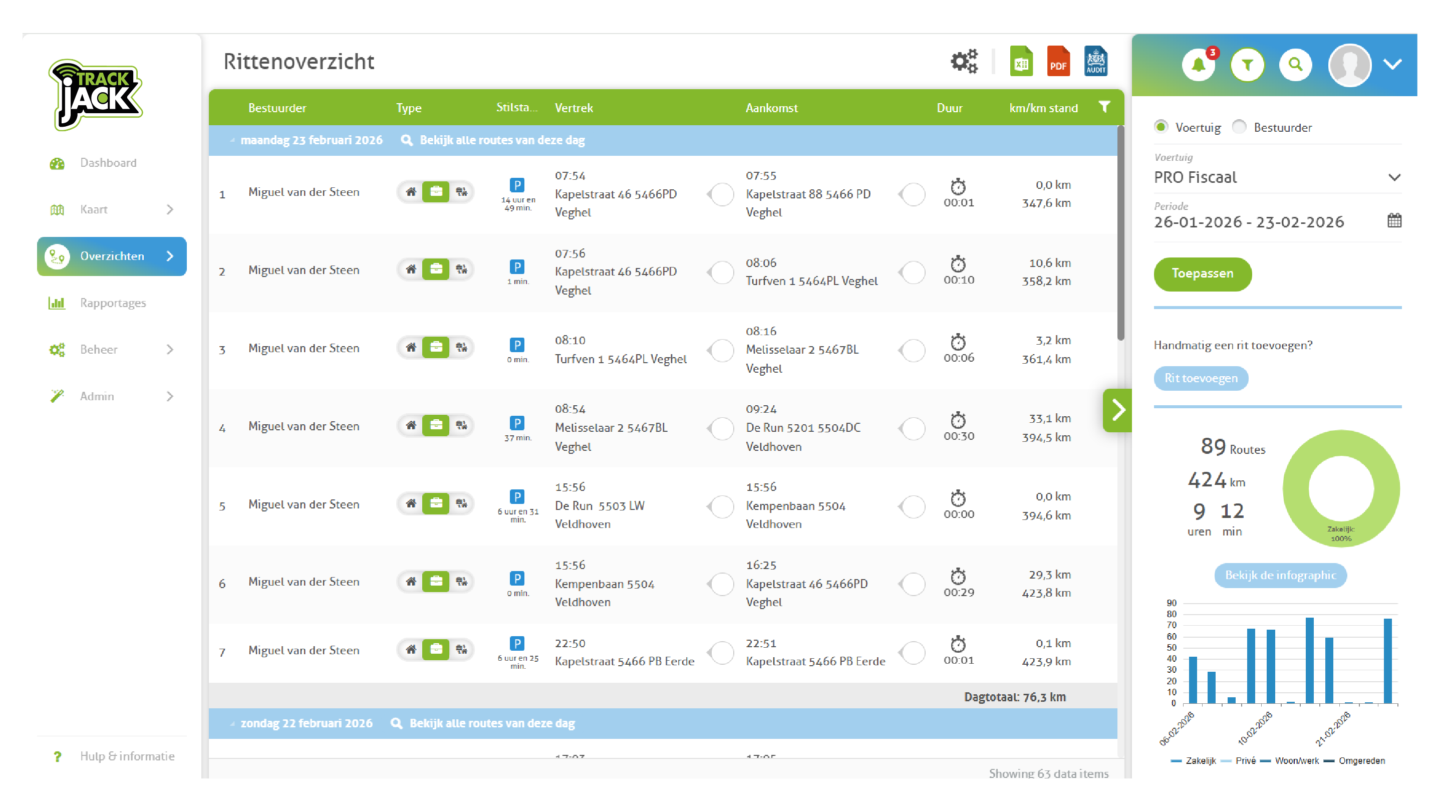Screen dimensions: 1440x810
Task: Open Dashboard in the sidebar
Action: pyautogui.click(x=108, y=163)
